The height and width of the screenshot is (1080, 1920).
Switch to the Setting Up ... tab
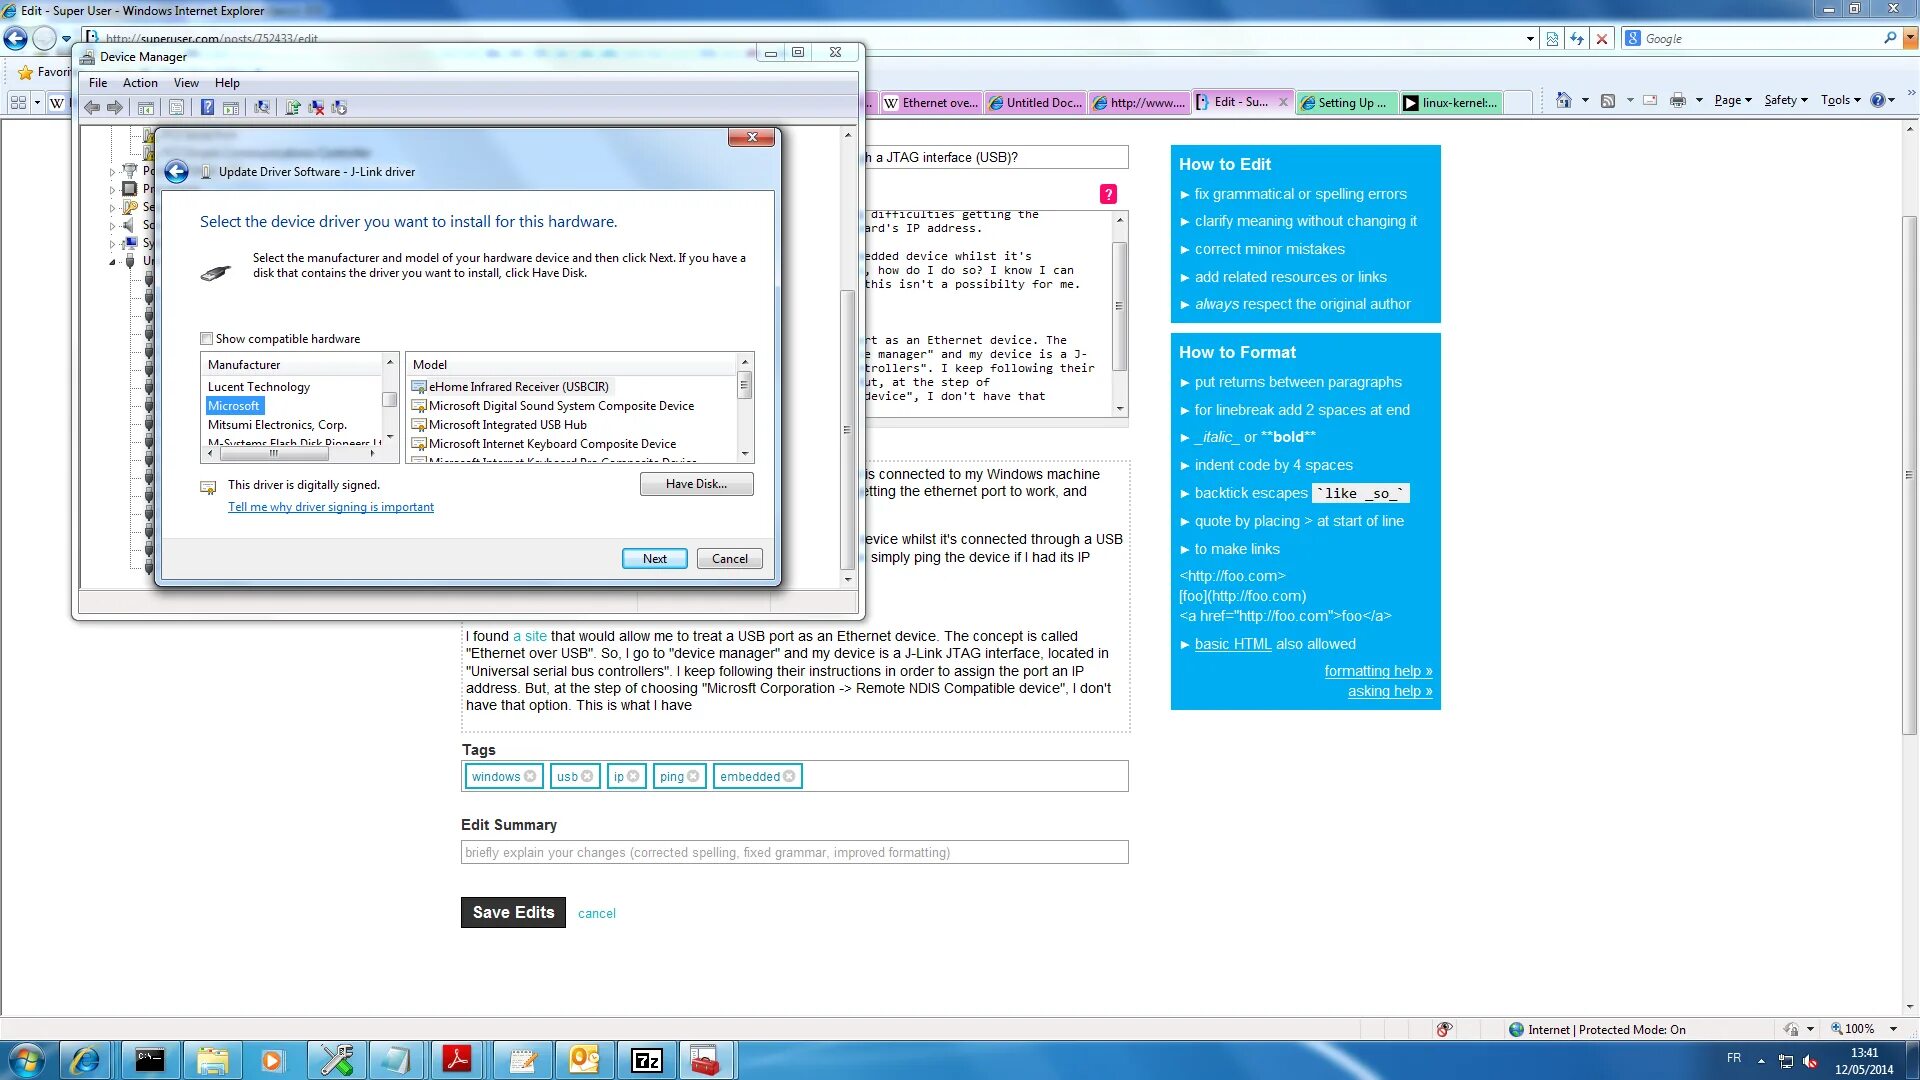pos(1345,102)
